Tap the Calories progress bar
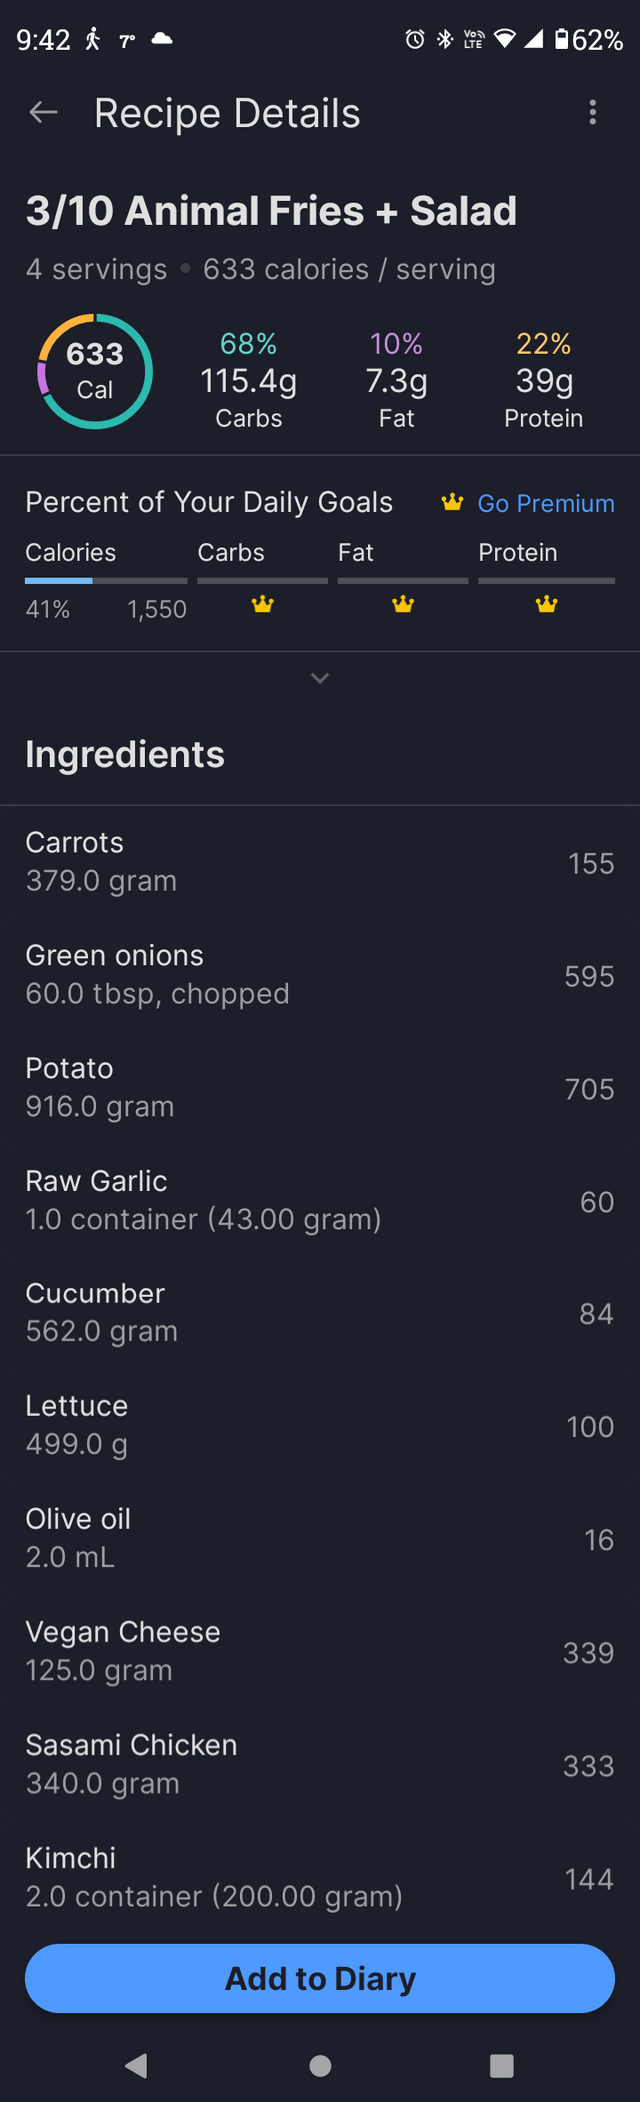This screenshot has height=2102, width=640. (x=105, y=580)
